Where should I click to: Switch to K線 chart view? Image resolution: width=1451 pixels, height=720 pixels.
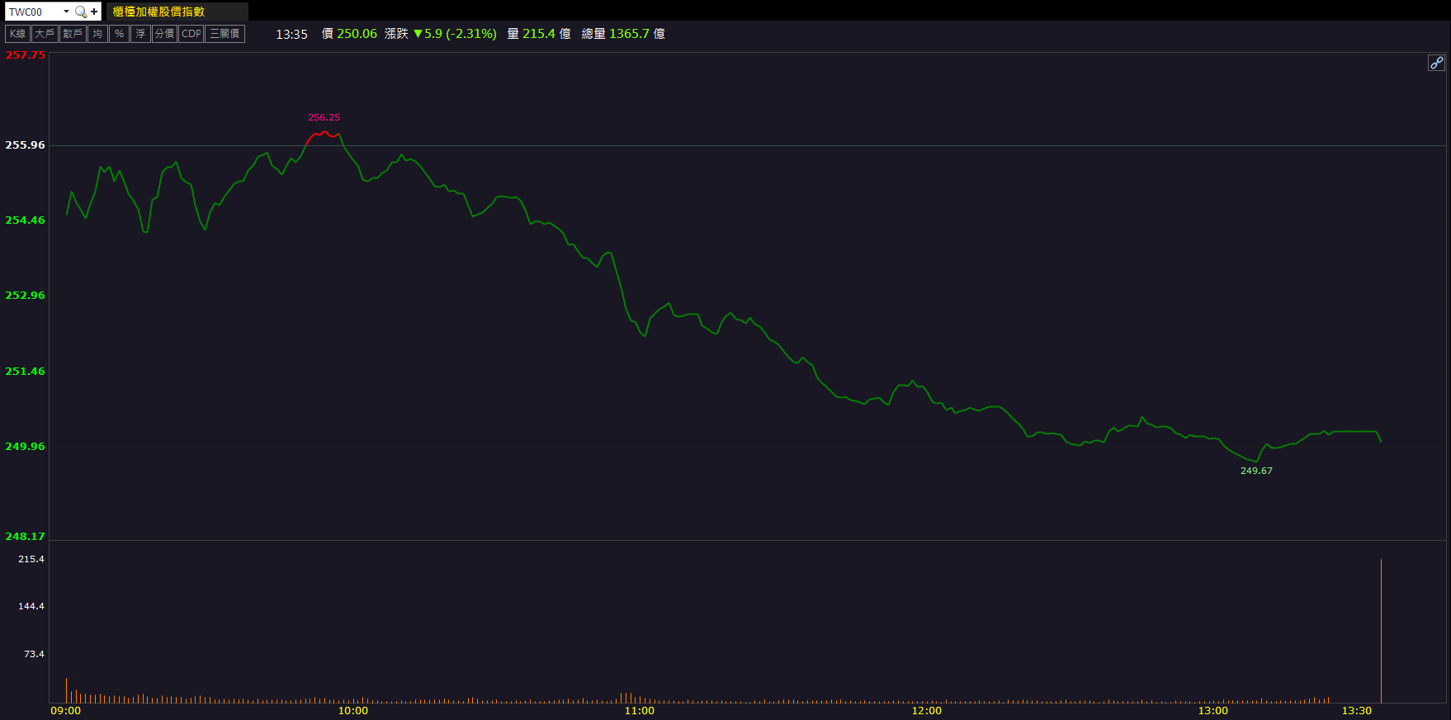click(x=17, y=34)
